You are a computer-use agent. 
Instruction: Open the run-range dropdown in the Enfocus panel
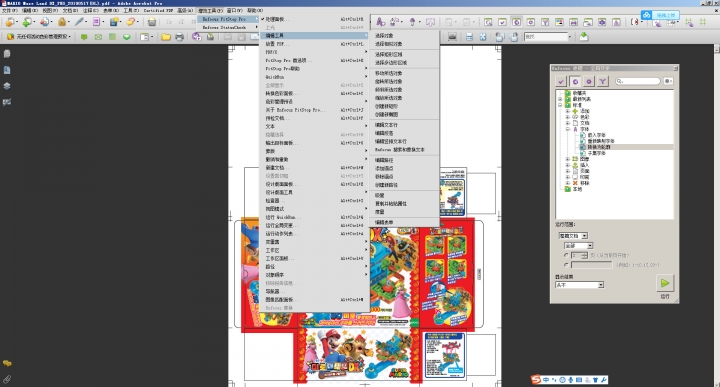coord(573,236)
